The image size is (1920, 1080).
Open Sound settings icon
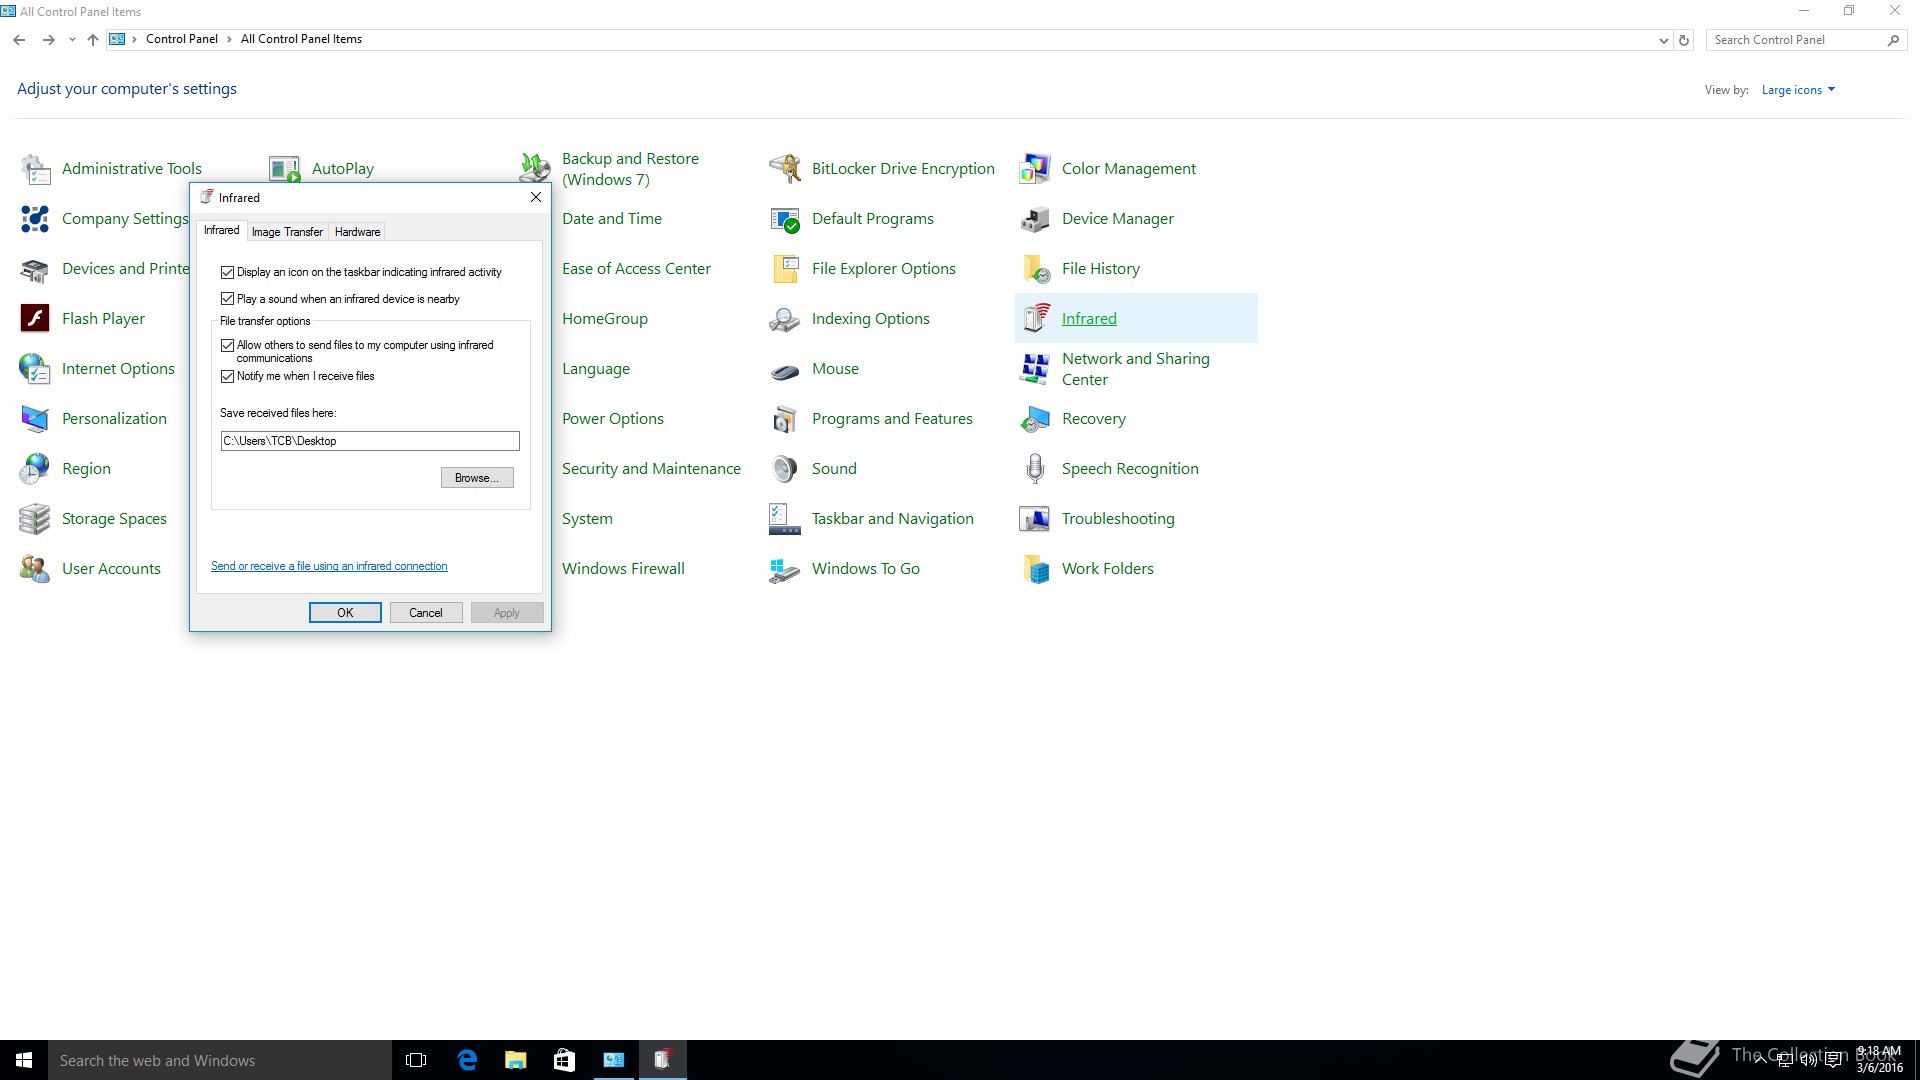pyautogui.click(x=786, y=469)
